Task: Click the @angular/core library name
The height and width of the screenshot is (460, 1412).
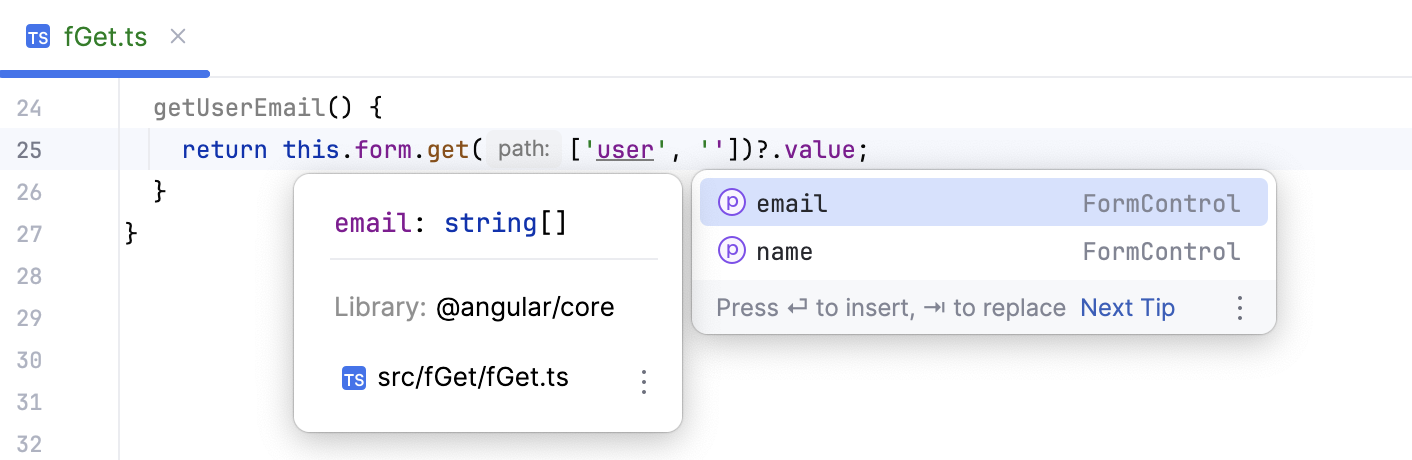Action: click(525, 308)
